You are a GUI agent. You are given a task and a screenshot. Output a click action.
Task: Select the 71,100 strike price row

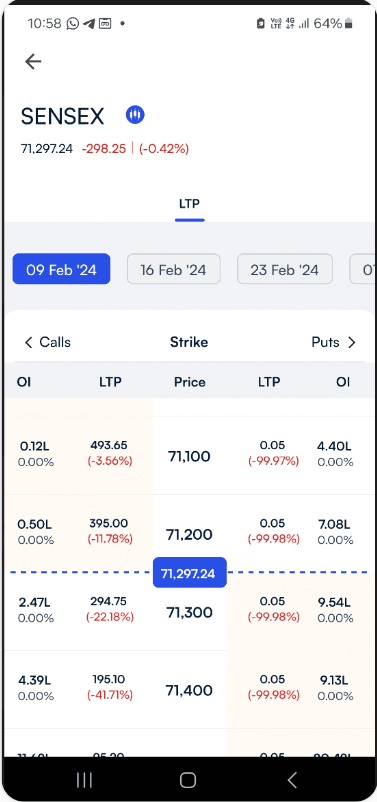(189, 455)
